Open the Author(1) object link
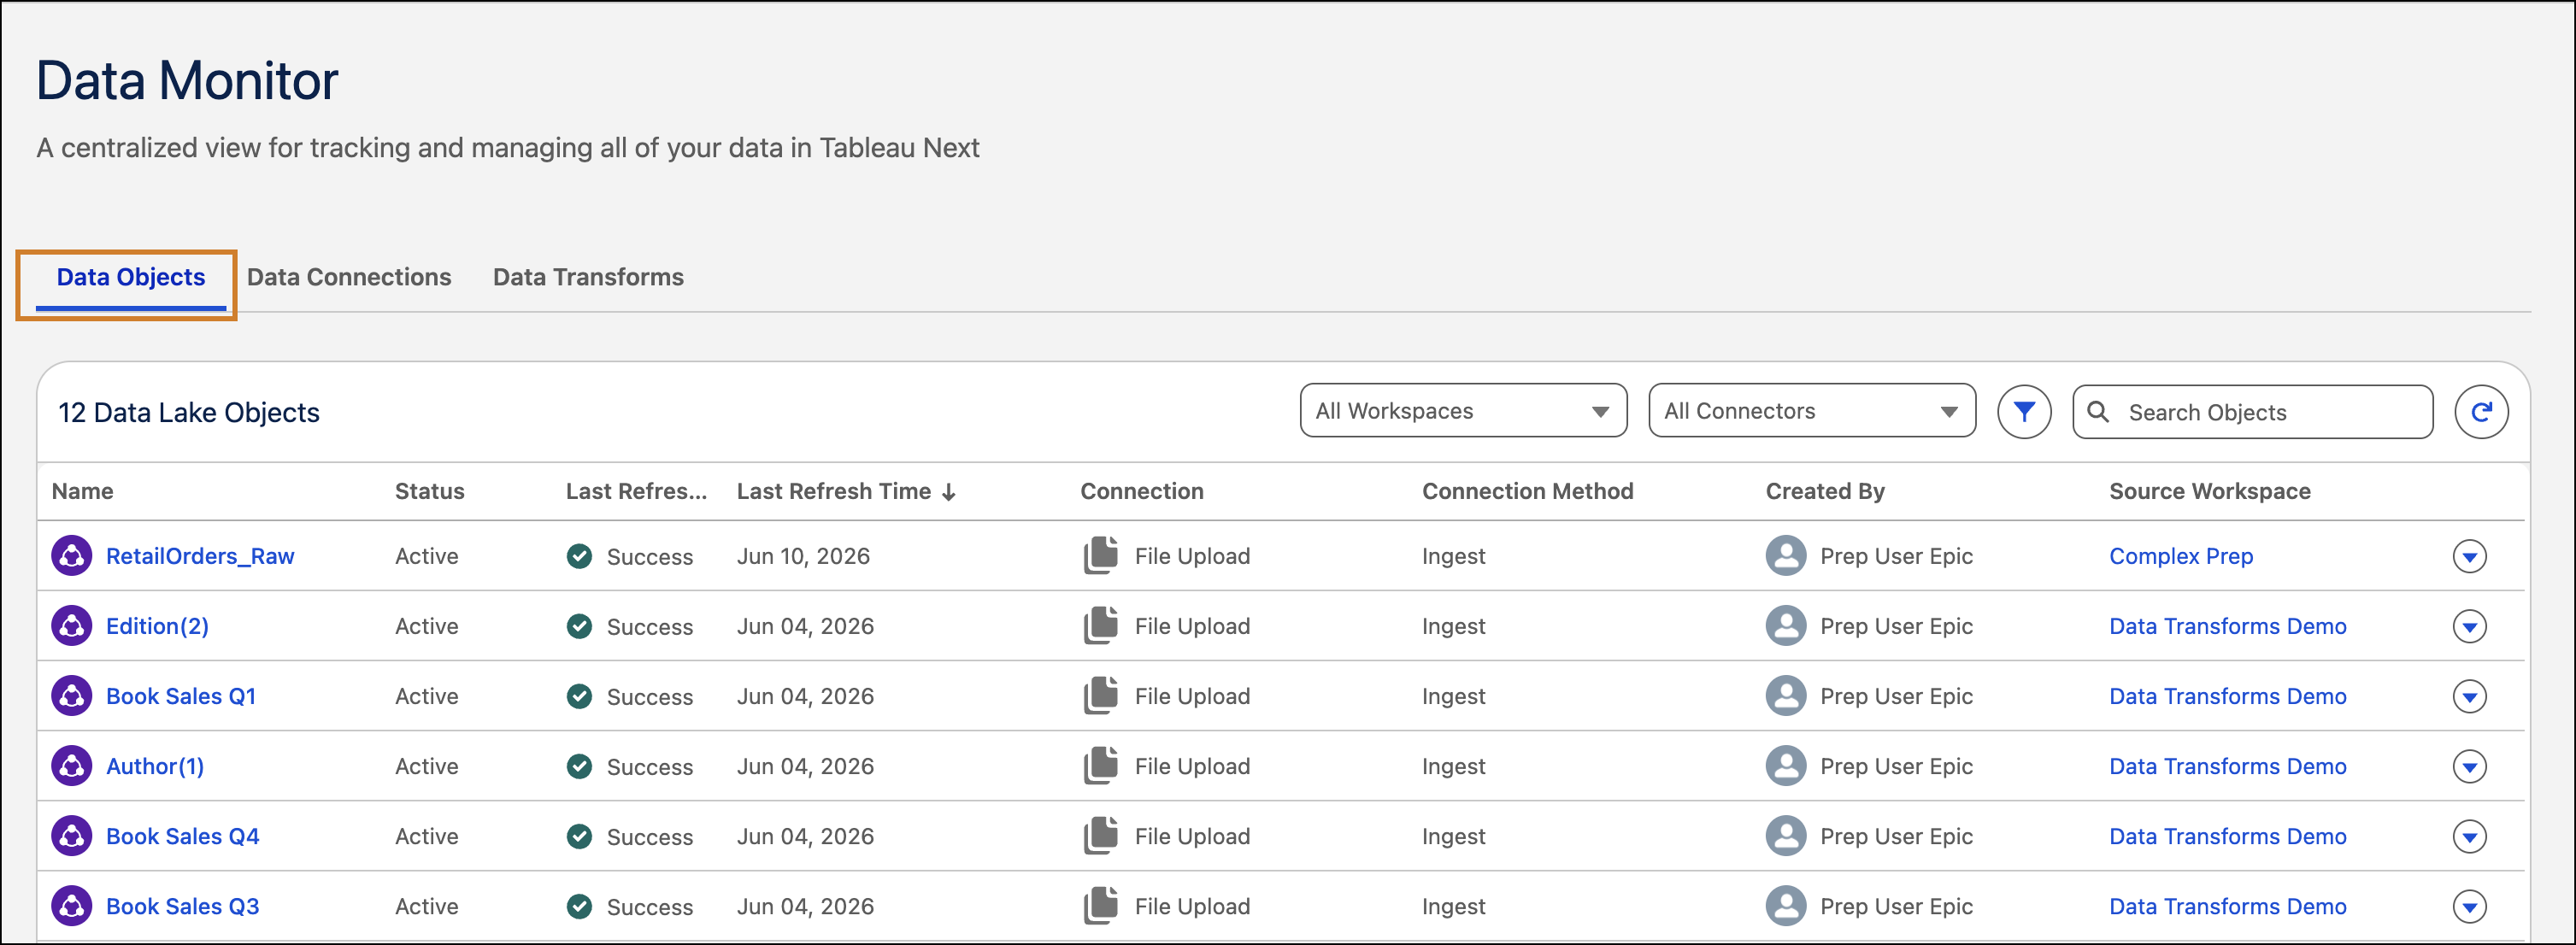This screenshot has height=945, width=2576. click(x=155, y=766)
